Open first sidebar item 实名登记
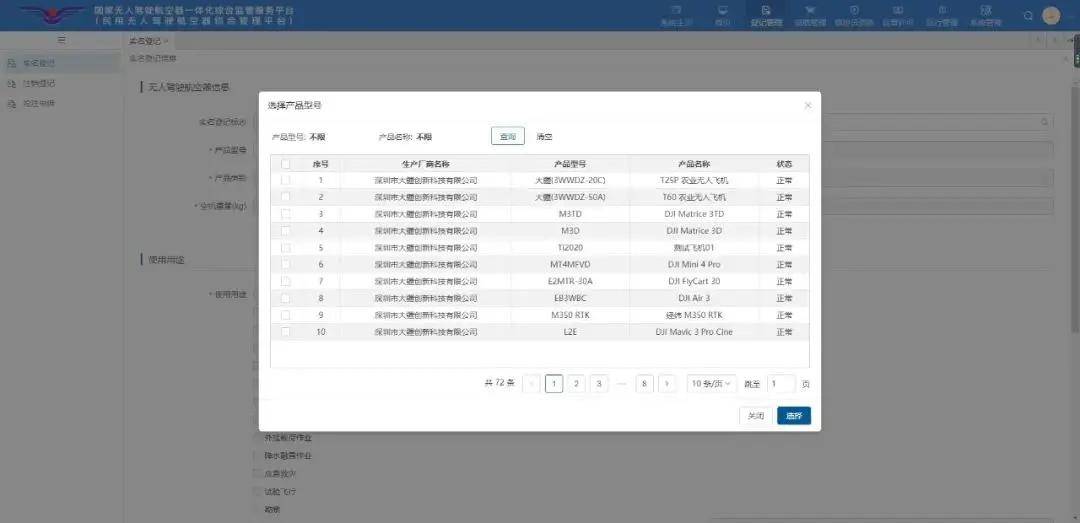Screen dimensions: 1080x523 (61, 63)
